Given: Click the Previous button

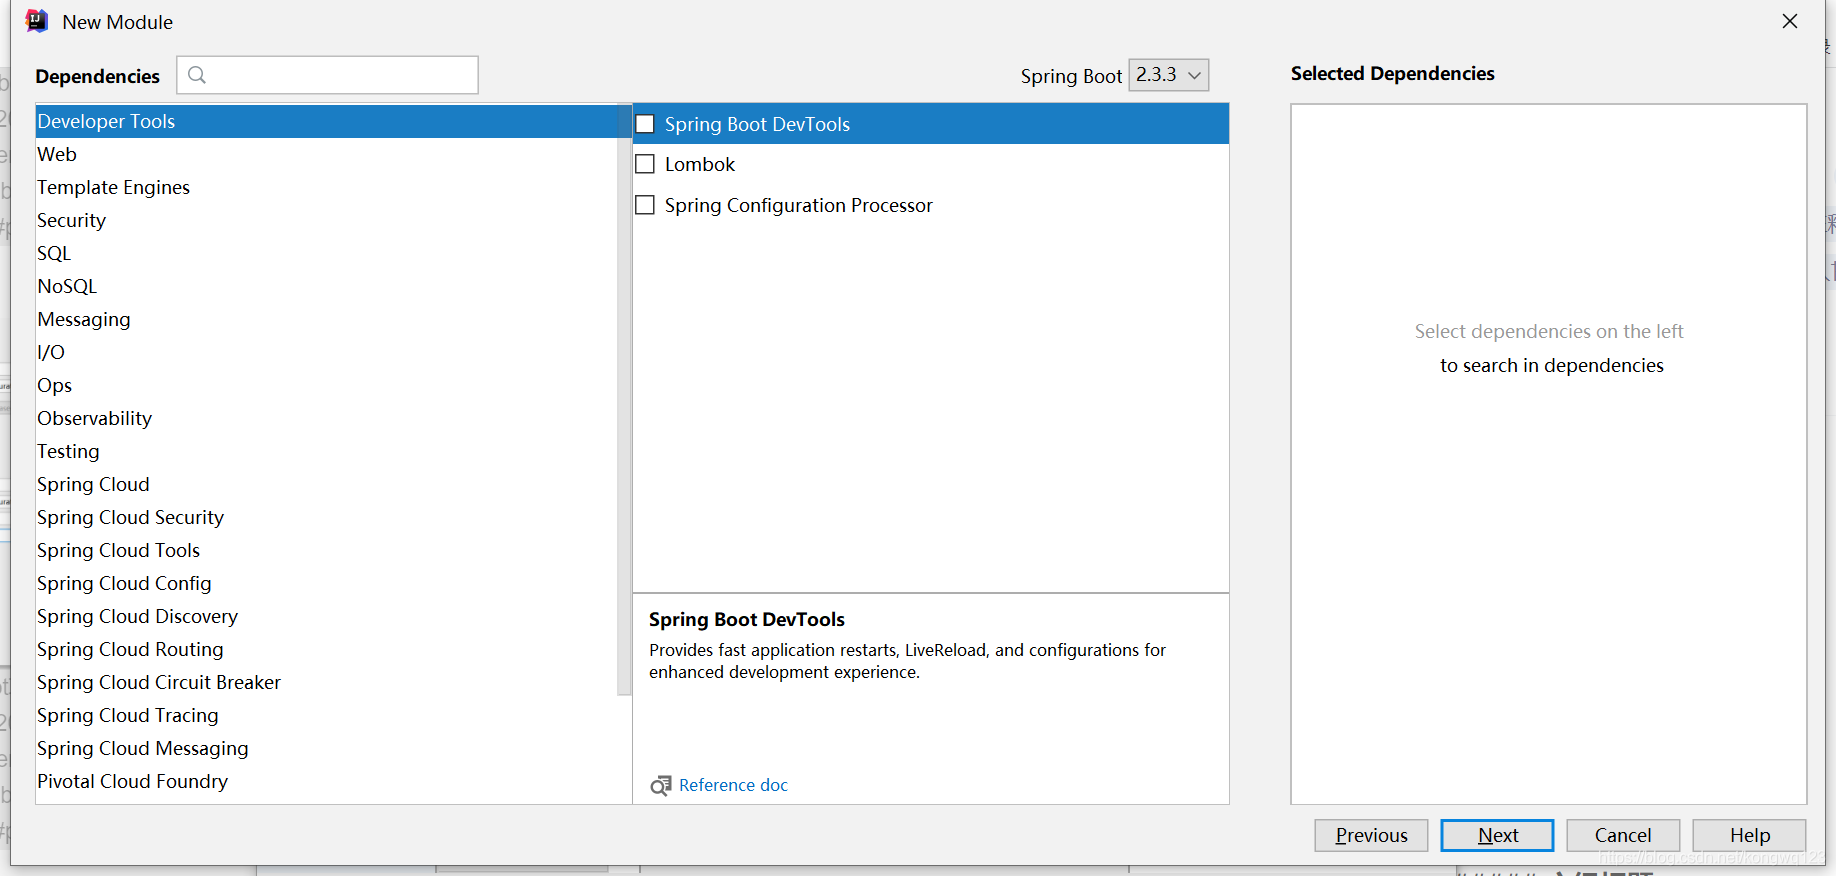Looking at the screenshot, I should tap(1371, 835).
